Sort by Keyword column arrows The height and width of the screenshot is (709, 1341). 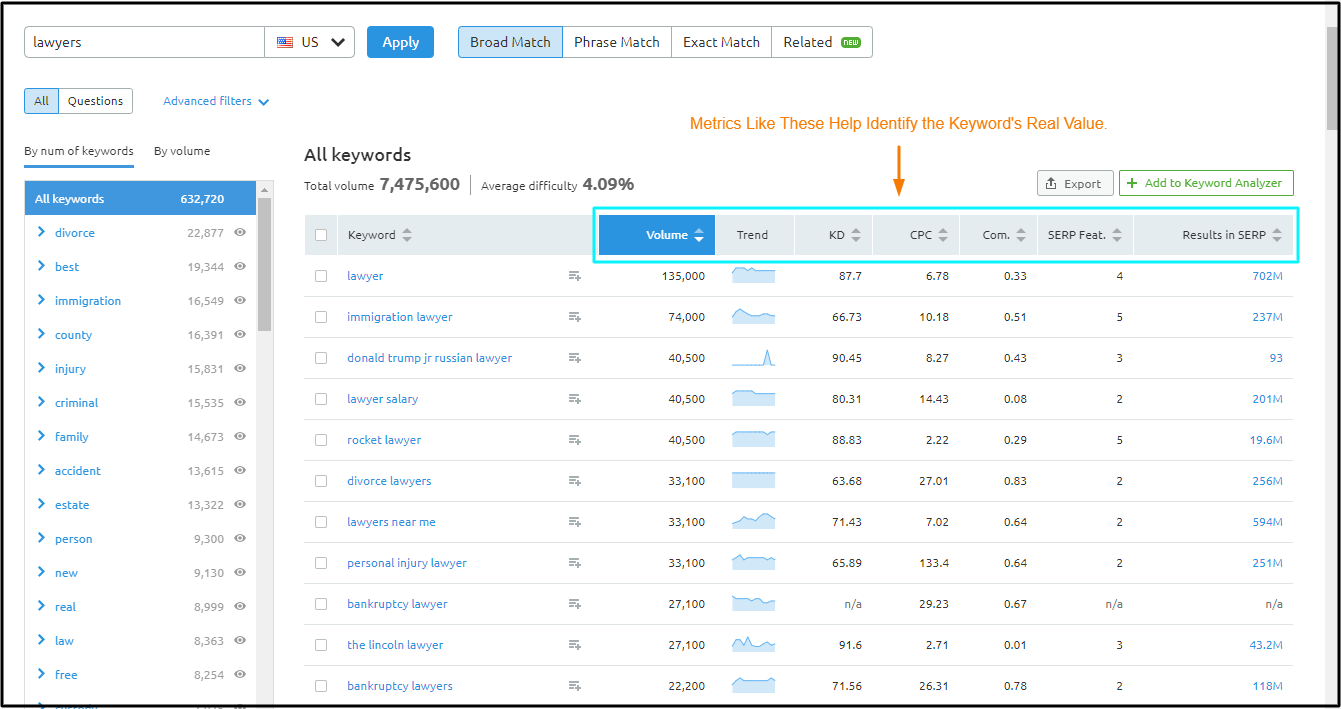point(406,236)
